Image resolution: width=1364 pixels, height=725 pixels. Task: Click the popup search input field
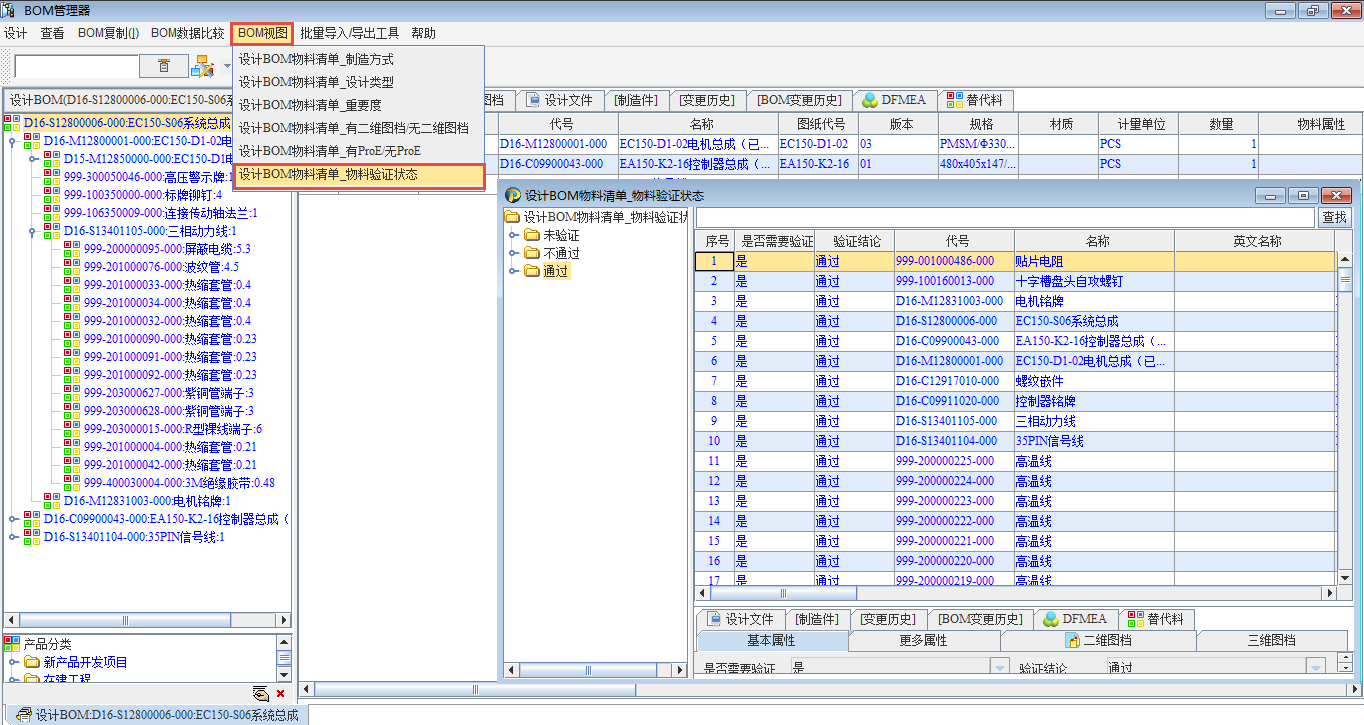click(1004, 217)
